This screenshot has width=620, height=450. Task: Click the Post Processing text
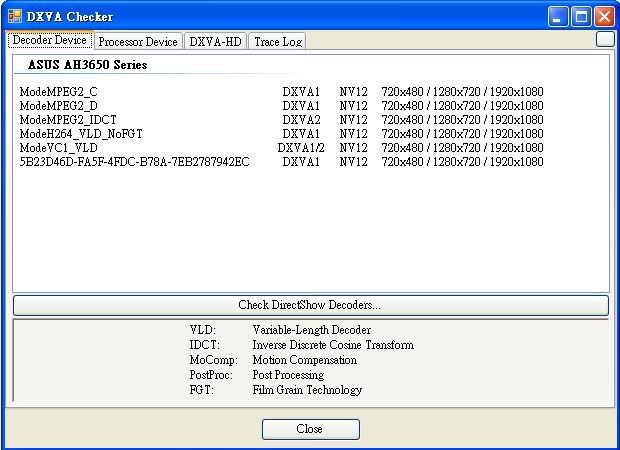point(288,375)
